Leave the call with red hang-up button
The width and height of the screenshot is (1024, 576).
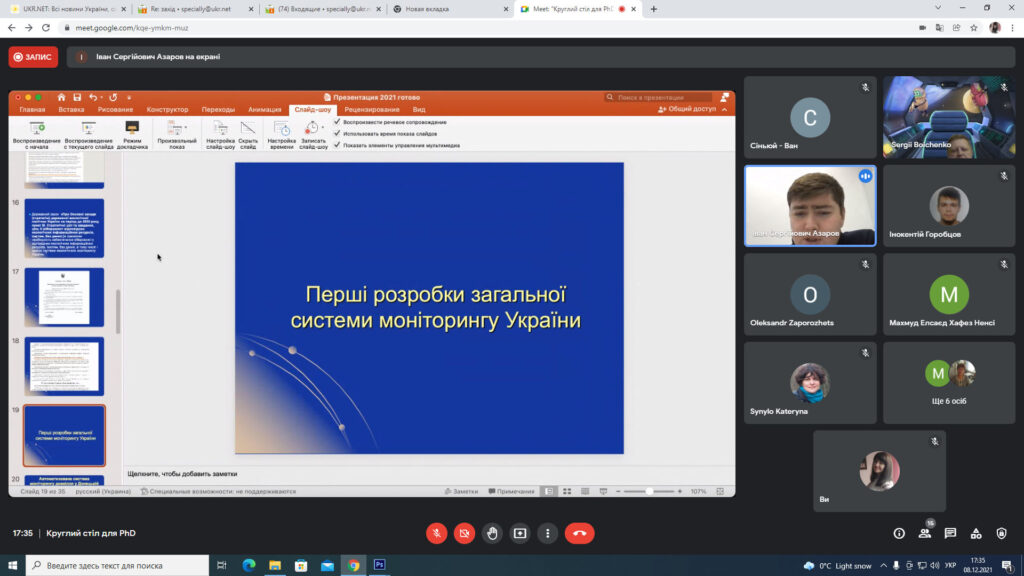[x=579, y=533]
